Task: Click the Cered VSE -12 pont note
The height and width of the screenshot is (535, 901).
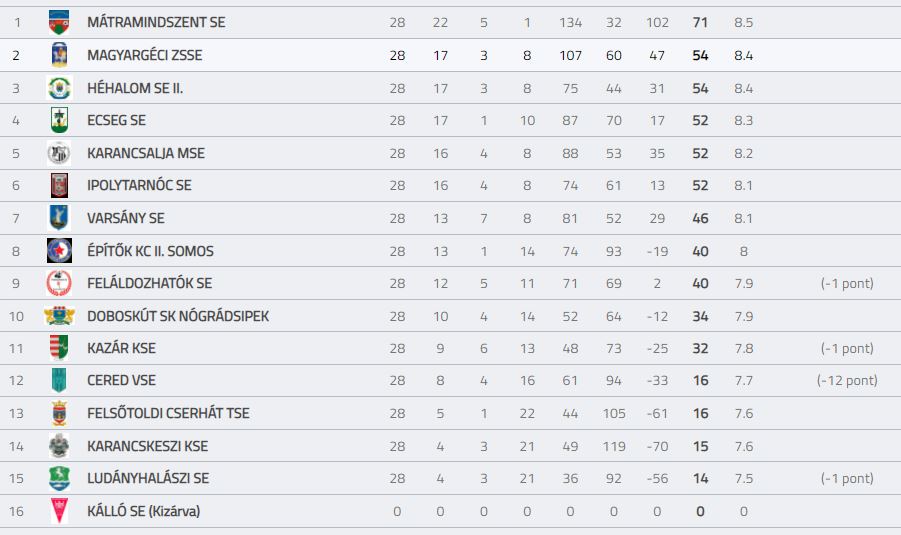Action: click(x=847, y=380)
